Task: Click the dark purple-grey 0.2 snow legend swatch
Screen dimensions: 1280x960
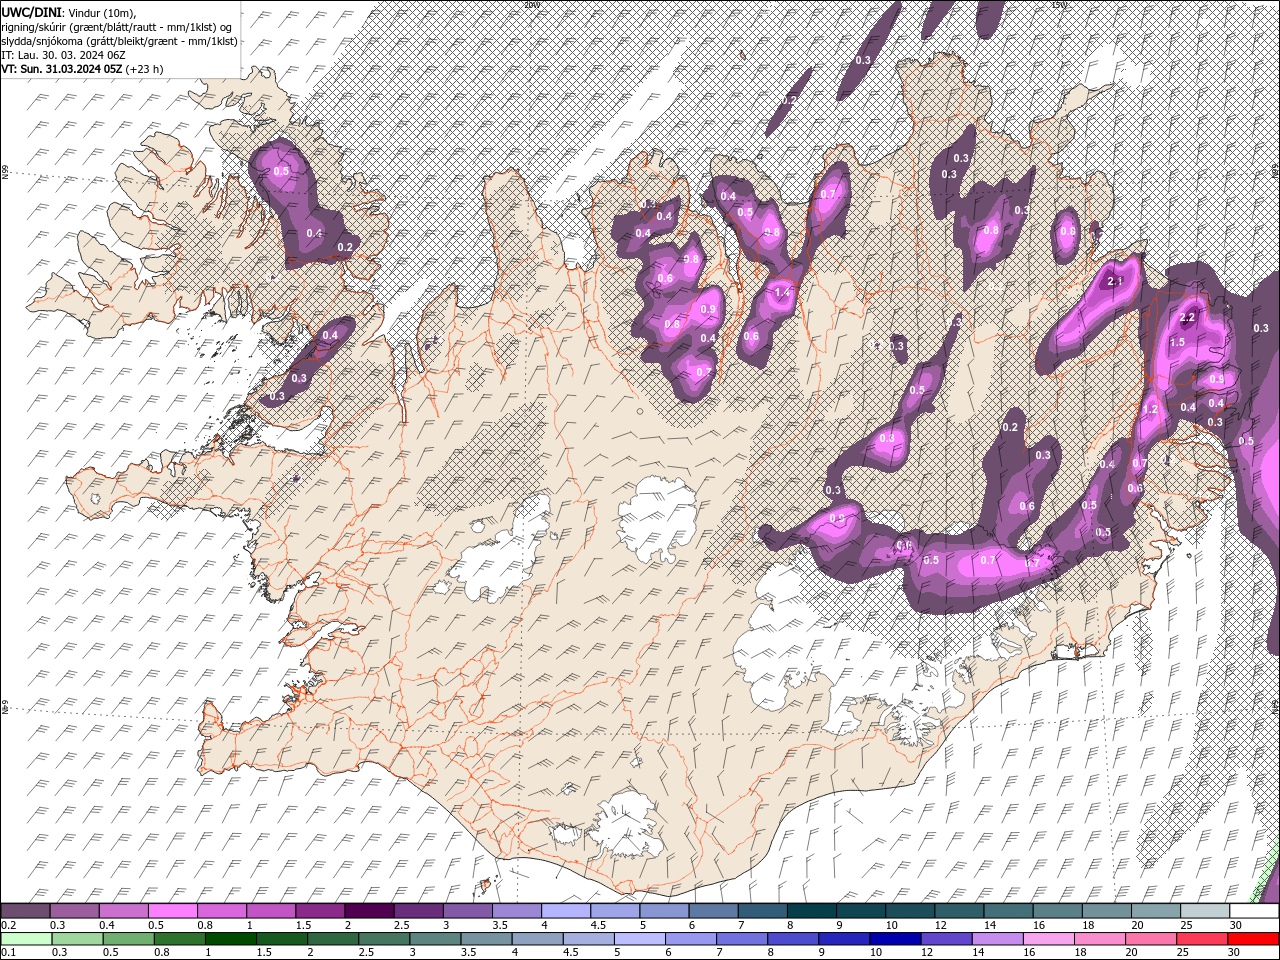Action: [x=25, y=910]
